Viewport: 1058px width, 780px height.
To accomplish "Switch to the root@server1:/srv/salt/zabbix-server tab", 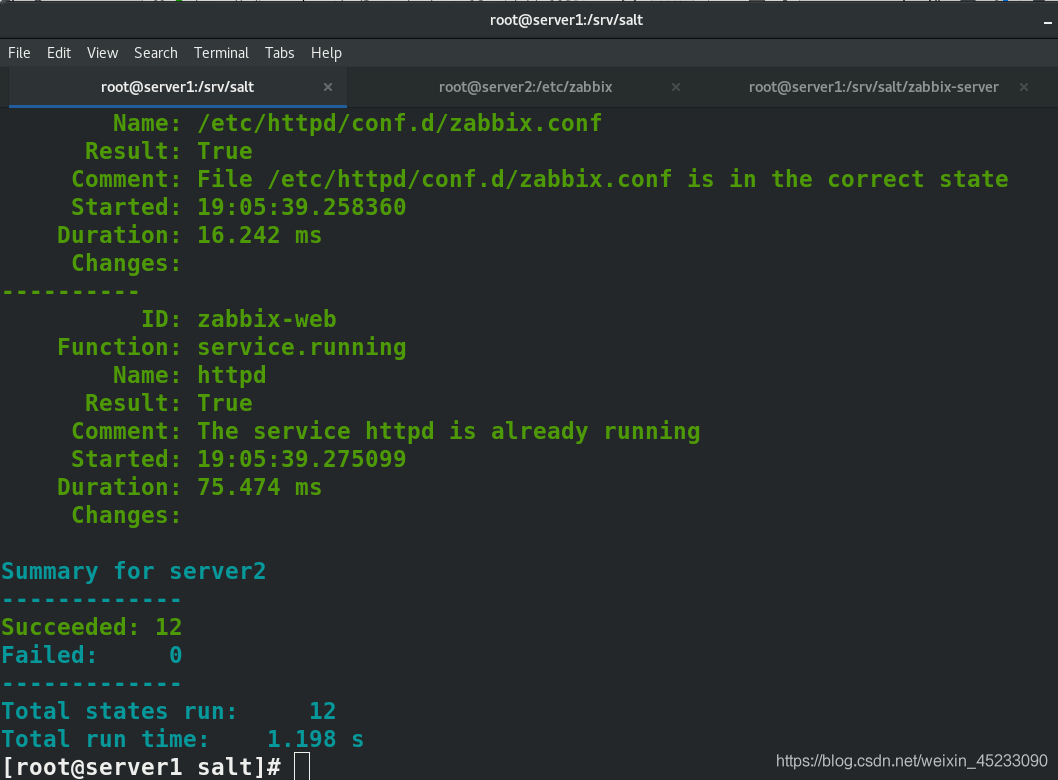I will pos(873,87).
